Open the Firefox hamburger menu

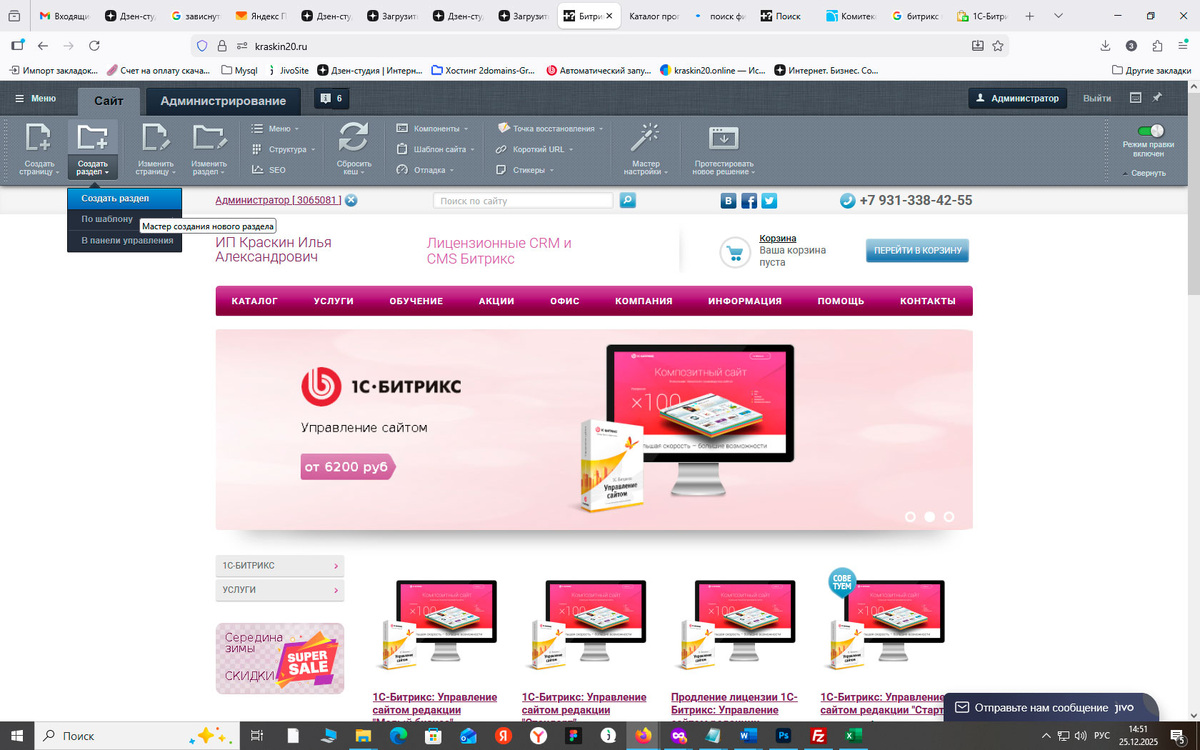point(1183,45)
